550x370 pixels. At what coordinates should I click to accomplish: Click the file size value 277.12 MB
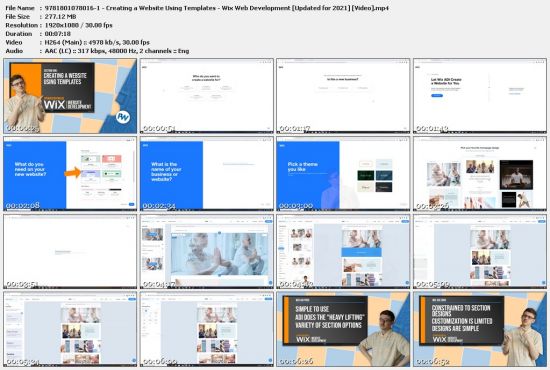(x=60, y=16)
